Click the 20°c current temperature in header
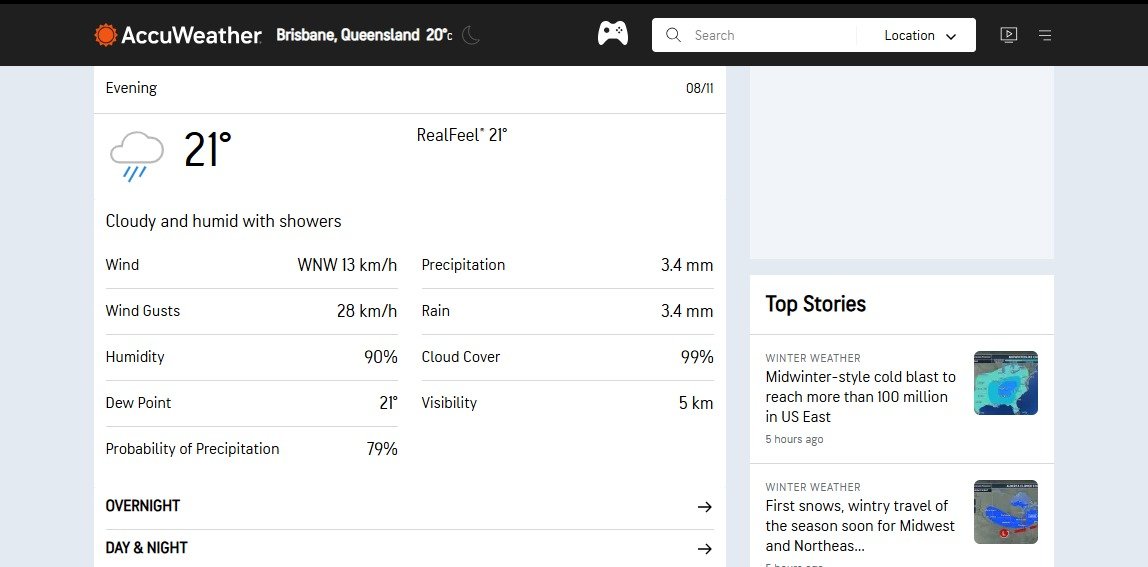This screenshot has width=1148, height=567. (439, 35)
